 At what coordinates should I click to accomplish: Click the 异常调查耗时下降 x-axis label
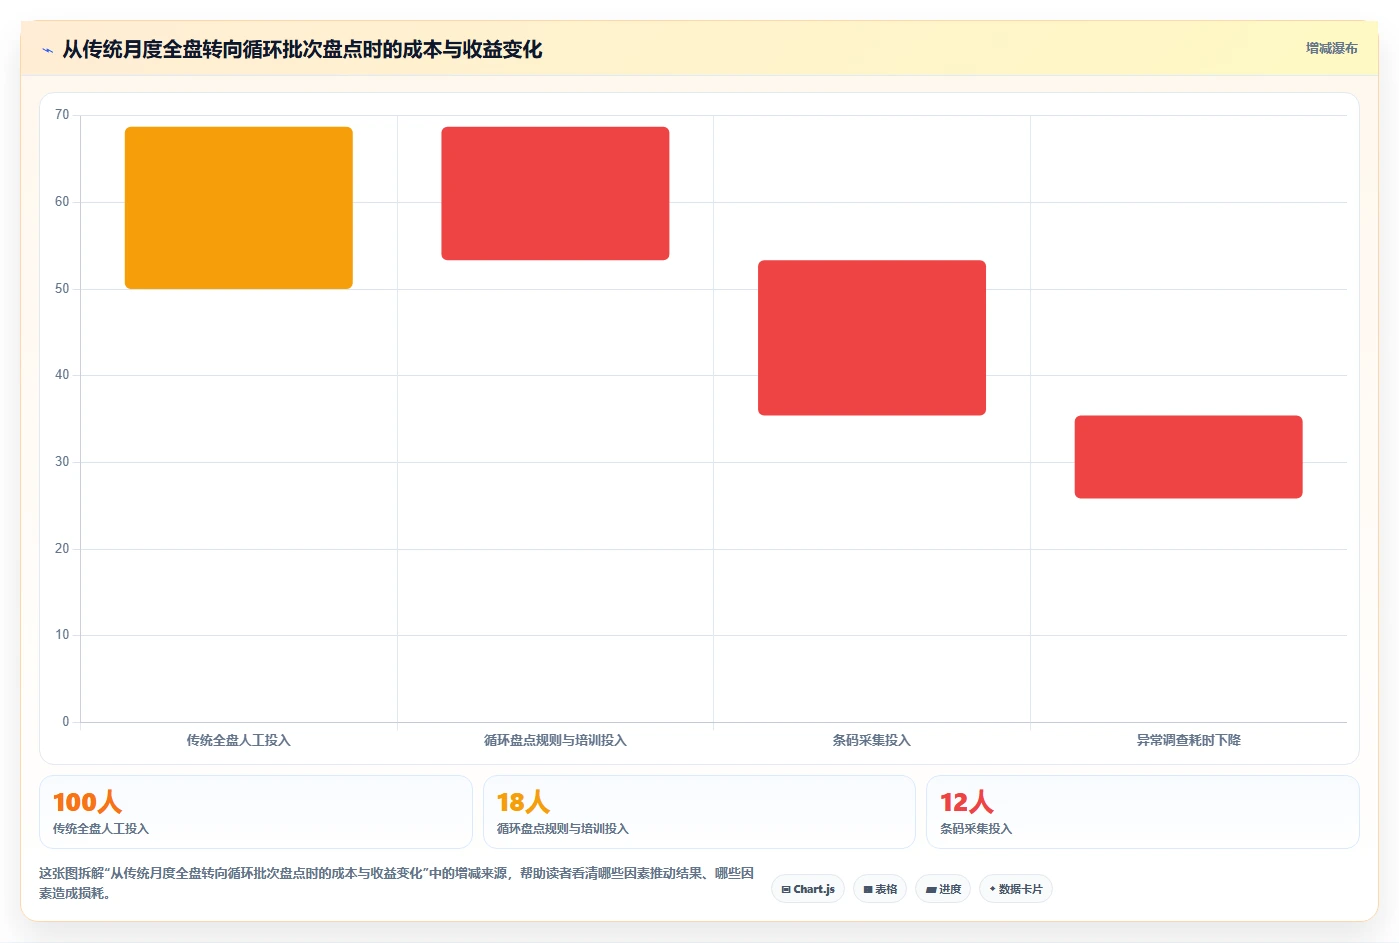click(1188, 740)
